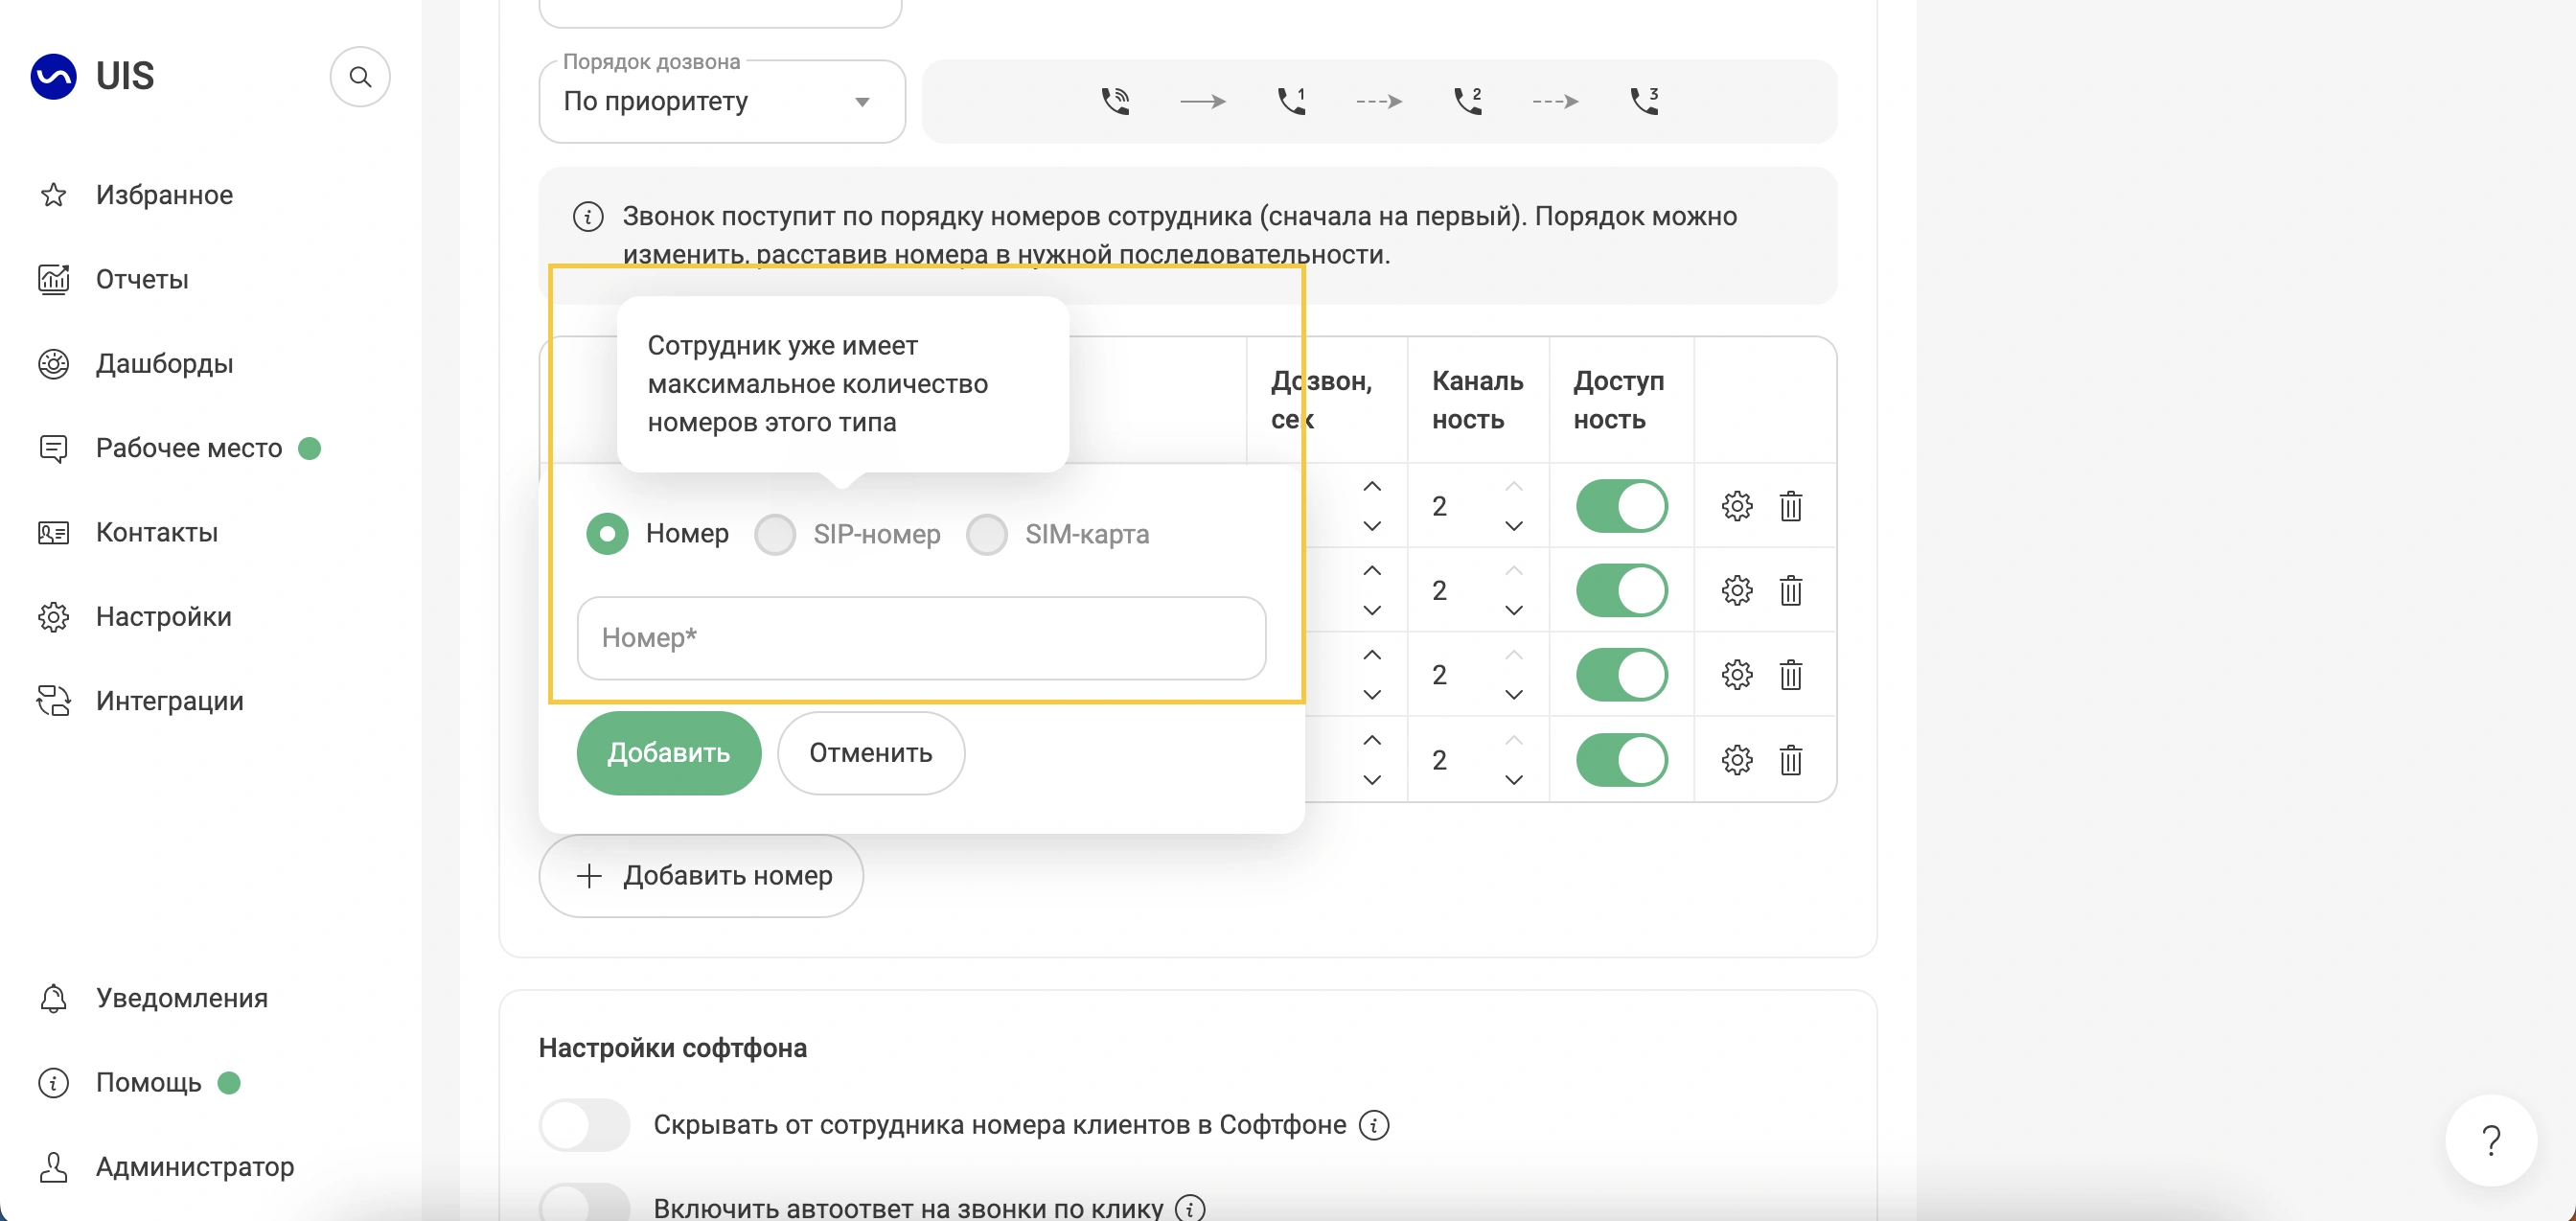Open the floating help question mark button
Viewport: 2576px width, 1221px height.
pos(2491,1140)
